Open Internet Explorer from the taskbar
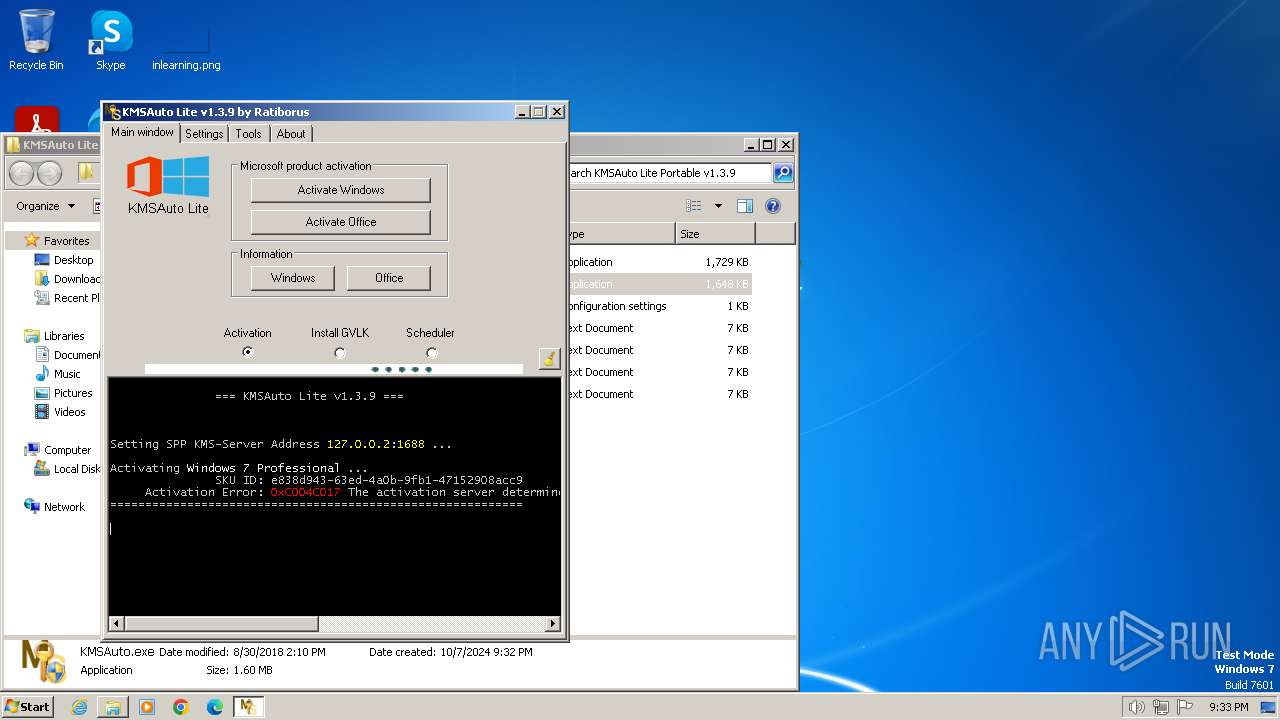 (x=80, y=707)
